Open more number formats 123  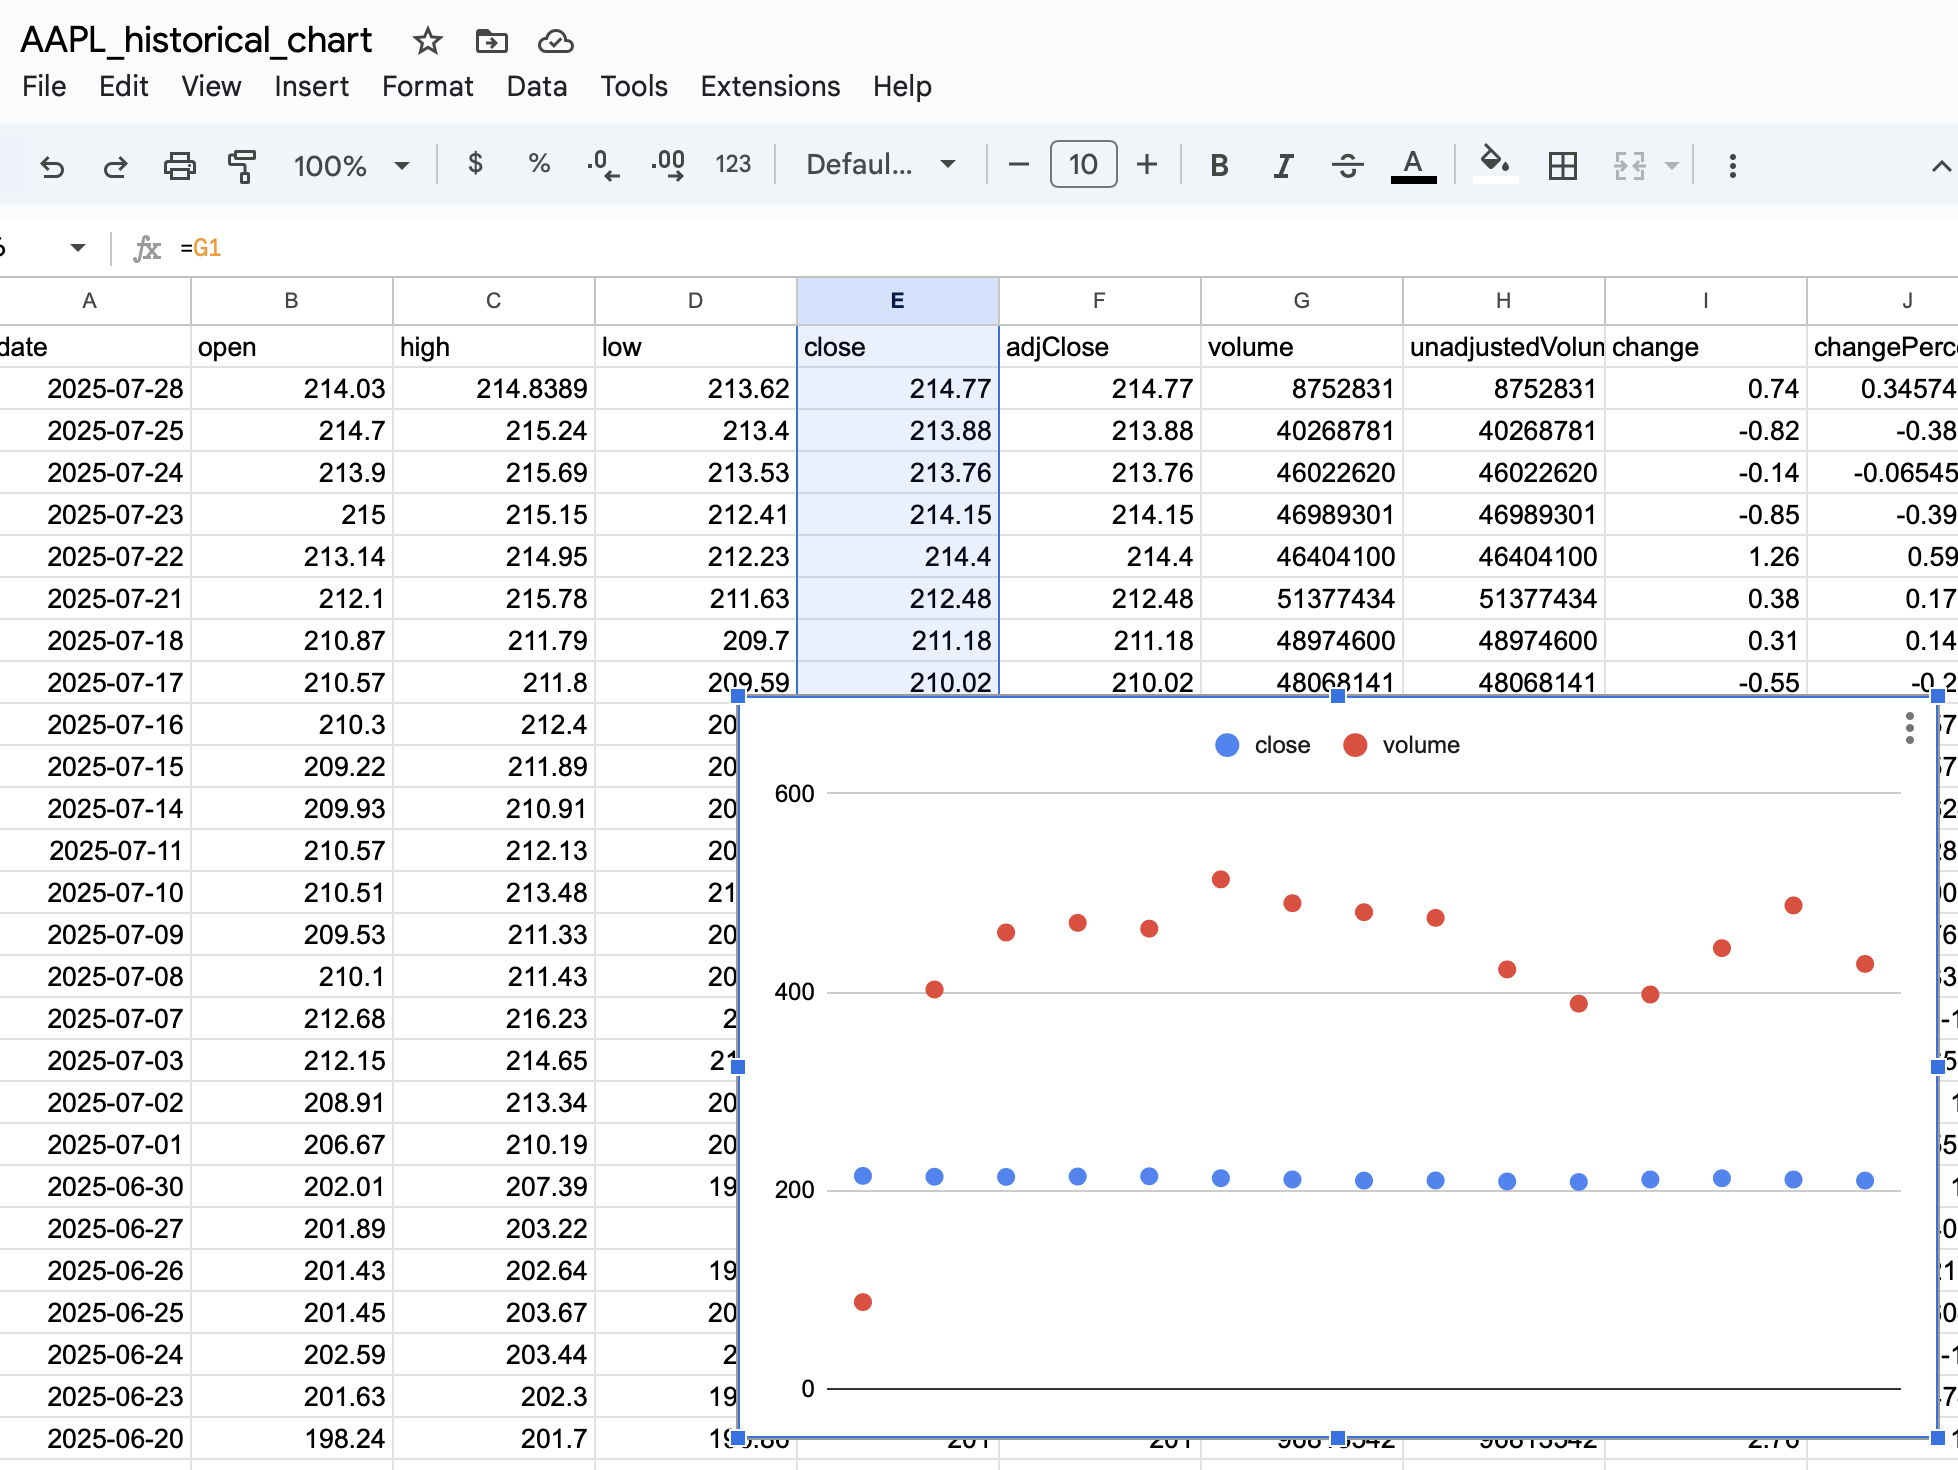733,164
